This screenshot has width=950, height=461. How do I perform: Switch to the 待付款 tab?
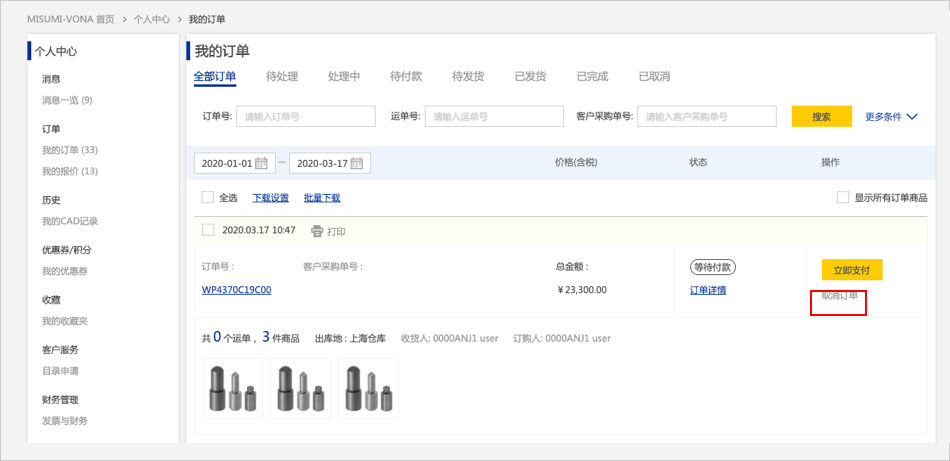click(x=406, y=76)
